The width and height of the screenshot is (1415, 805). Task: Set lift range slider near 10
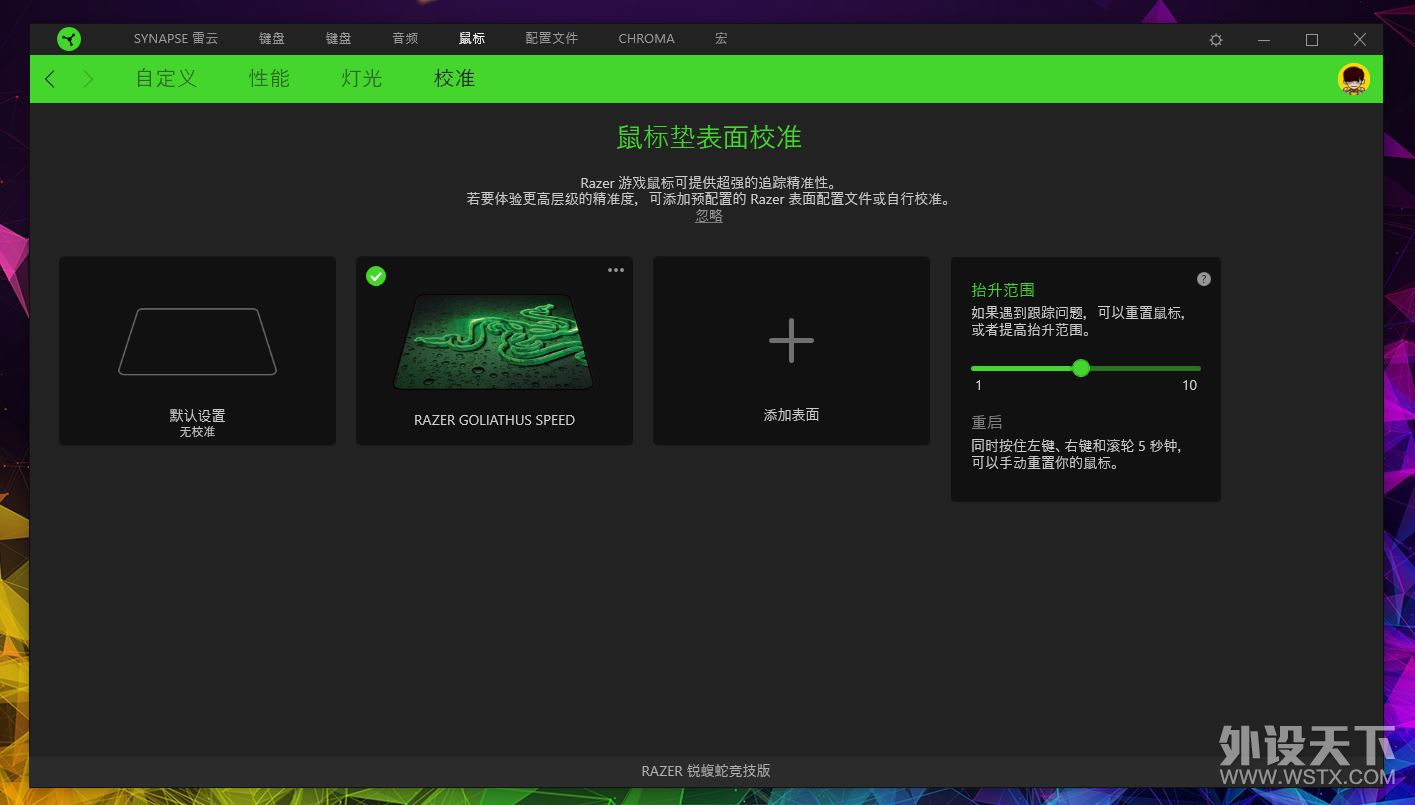(1198, 368)
